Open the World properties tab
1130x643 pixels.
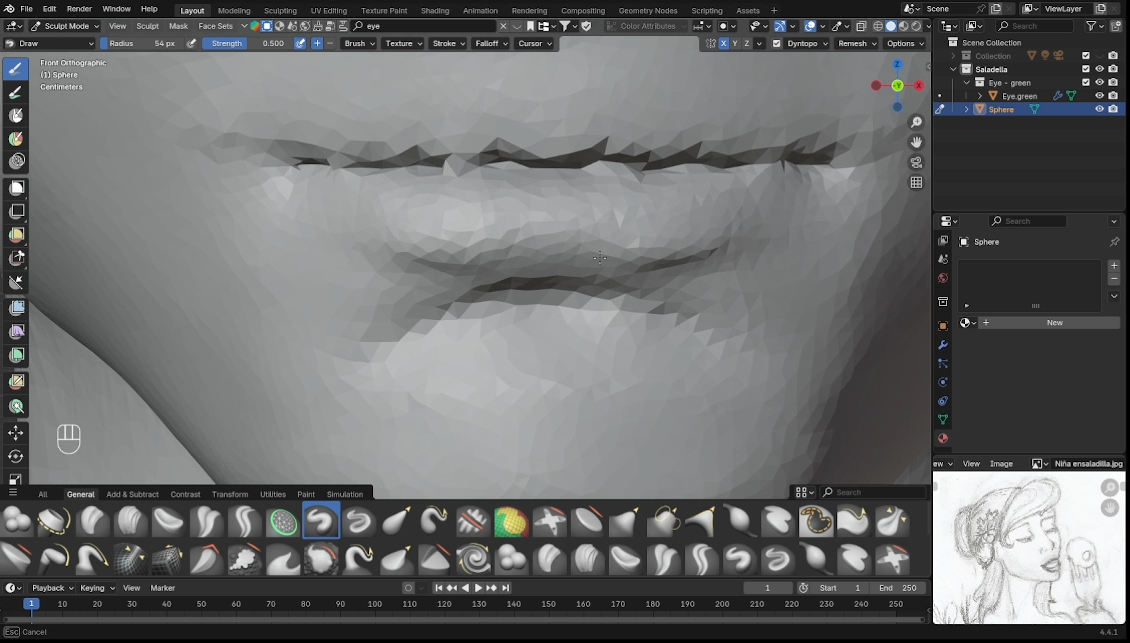[x=943, y=278]
